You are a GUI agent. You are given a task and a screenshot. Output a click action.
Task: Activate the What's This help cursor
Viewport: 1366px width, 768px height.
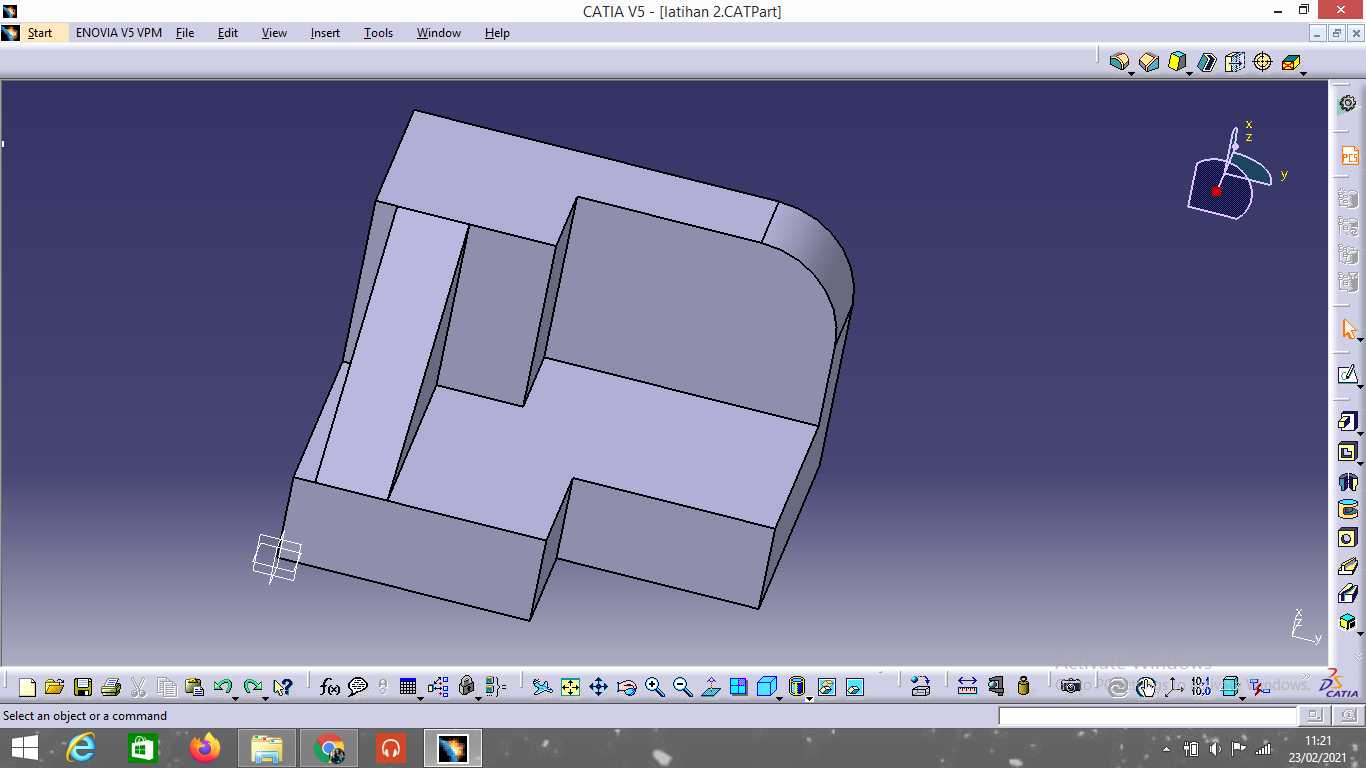point(283,687)
